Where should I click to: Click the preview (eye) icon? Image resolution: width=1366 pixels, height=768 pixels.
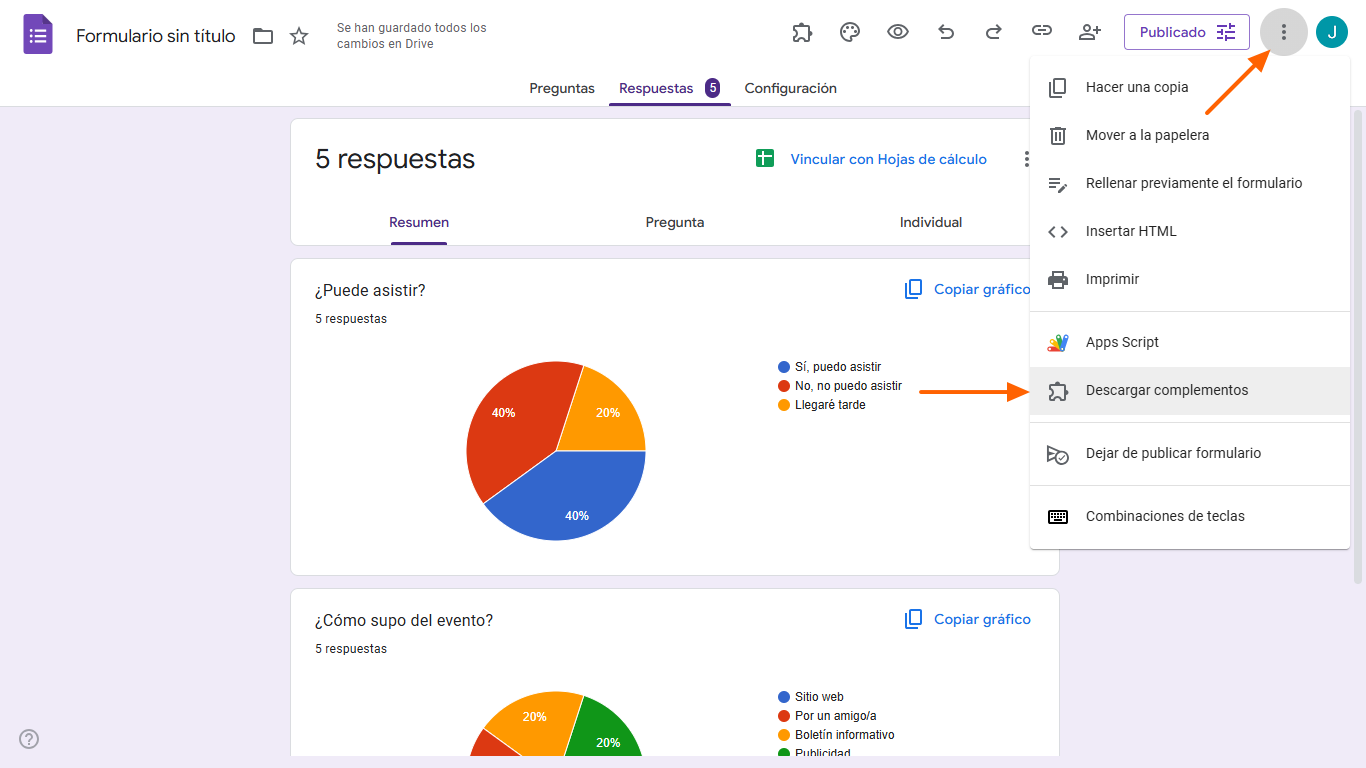coord(898,31)
